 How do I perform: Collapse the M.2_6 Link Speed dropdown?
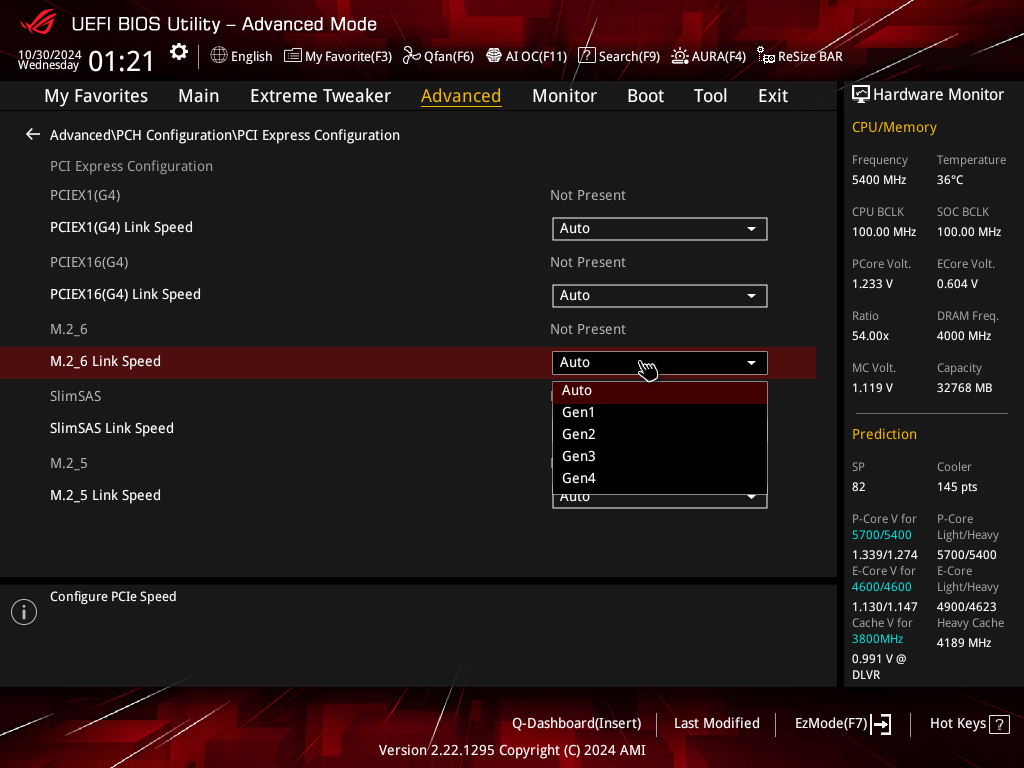(660, 362)
